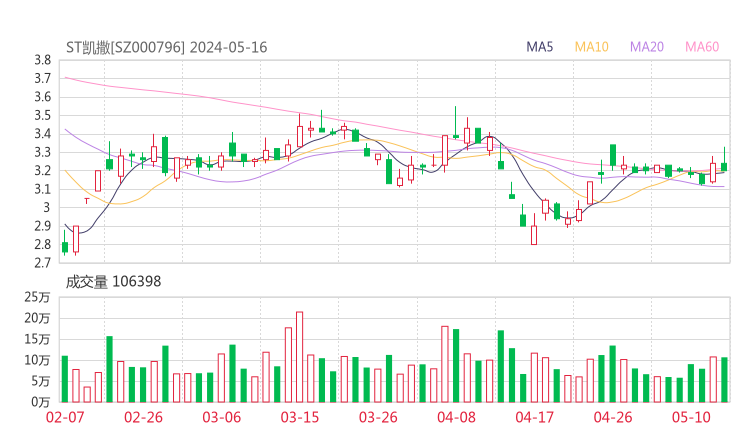Click the 03-06 date axis label
The width and height of the screenshot is (740, 440).
tap(221, 417)
